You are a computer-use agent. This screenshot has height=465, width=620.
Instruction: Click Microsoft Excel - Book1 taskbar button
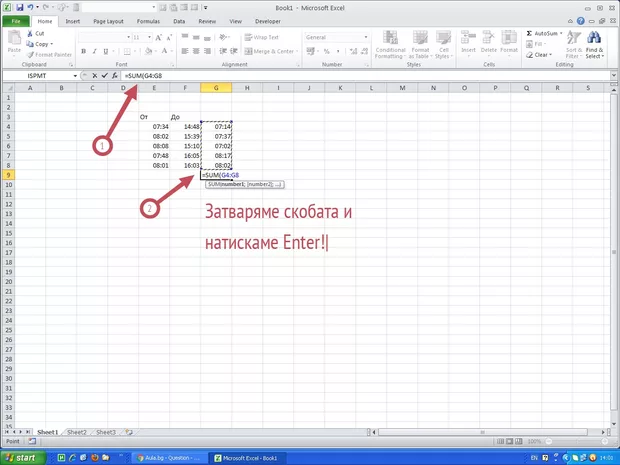247,458
